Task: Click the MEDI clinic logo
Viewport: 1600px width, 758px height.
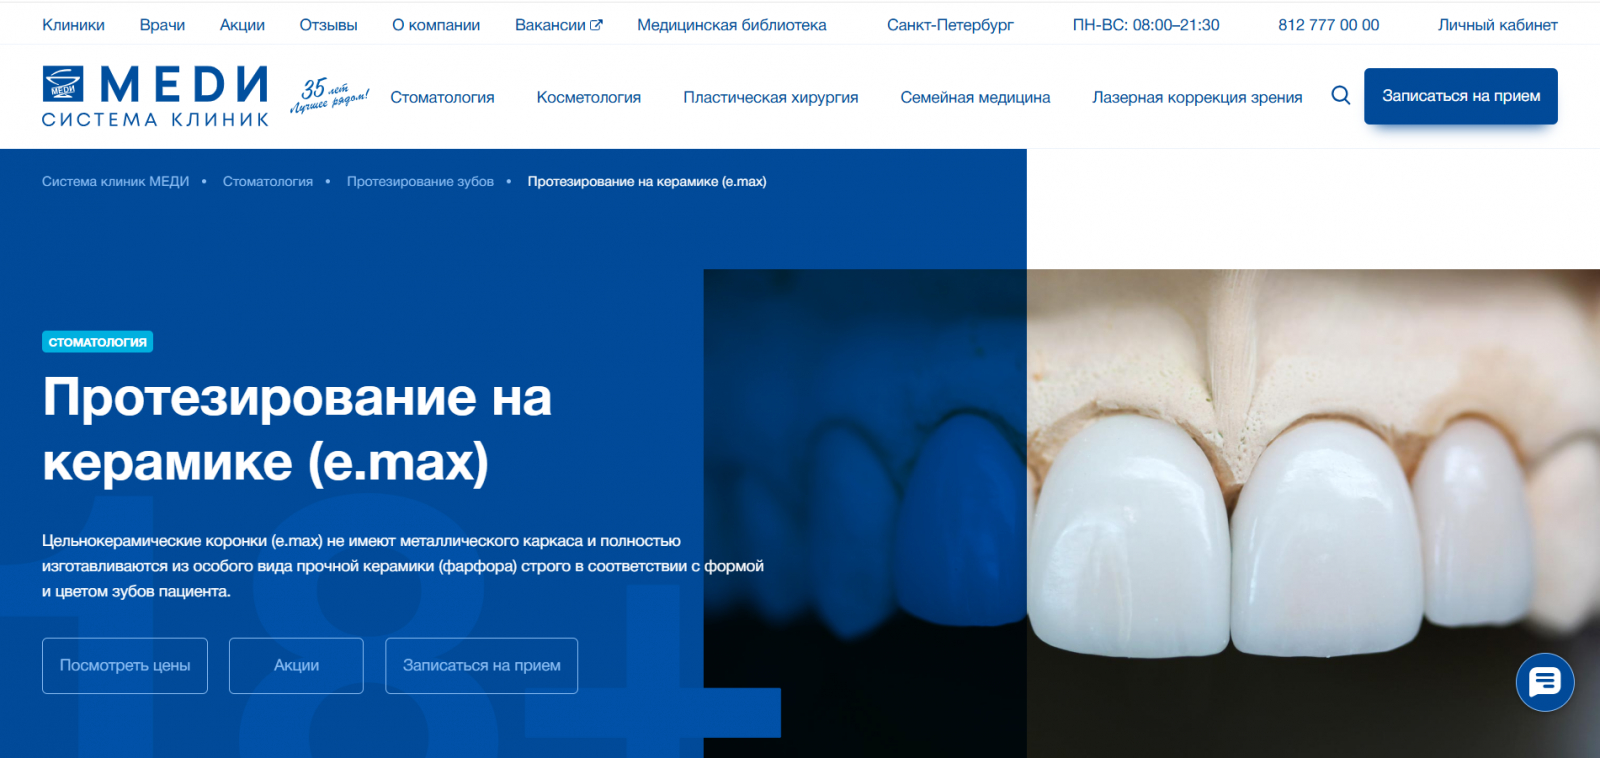Action: (x=156, y=96)
